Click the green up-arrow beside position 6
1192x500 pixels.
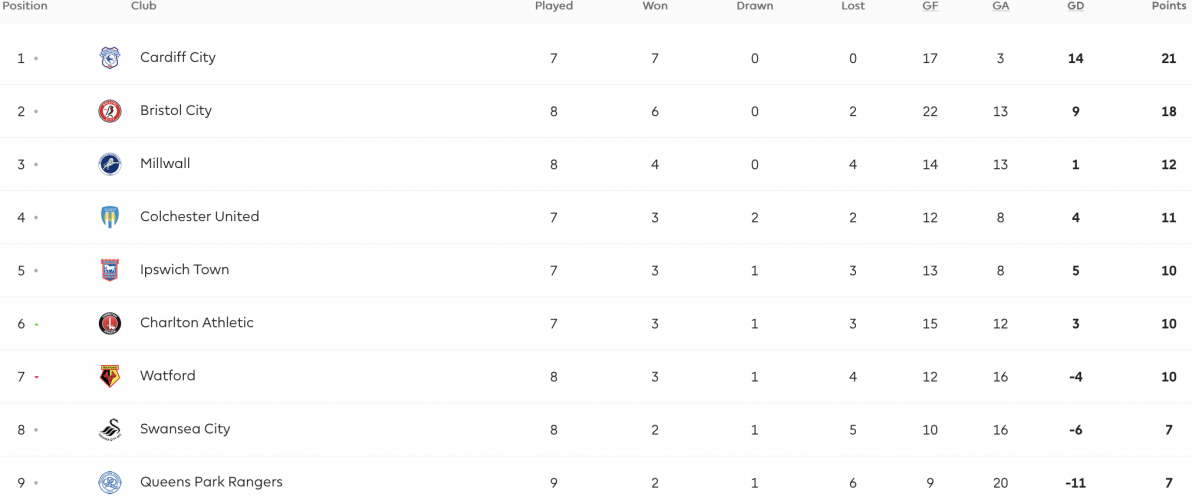36,324
